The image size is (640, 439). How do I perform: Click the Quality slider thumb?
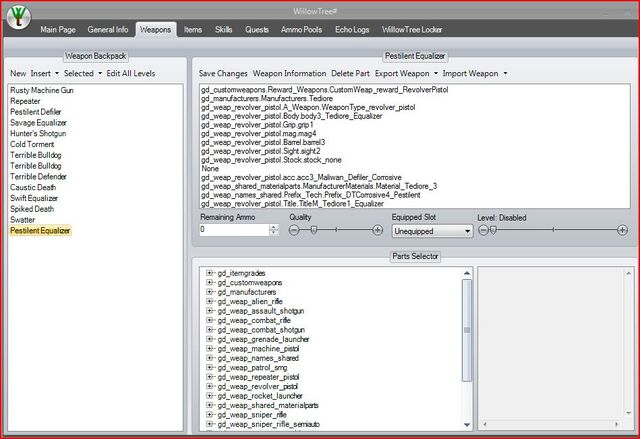point(313,231)
